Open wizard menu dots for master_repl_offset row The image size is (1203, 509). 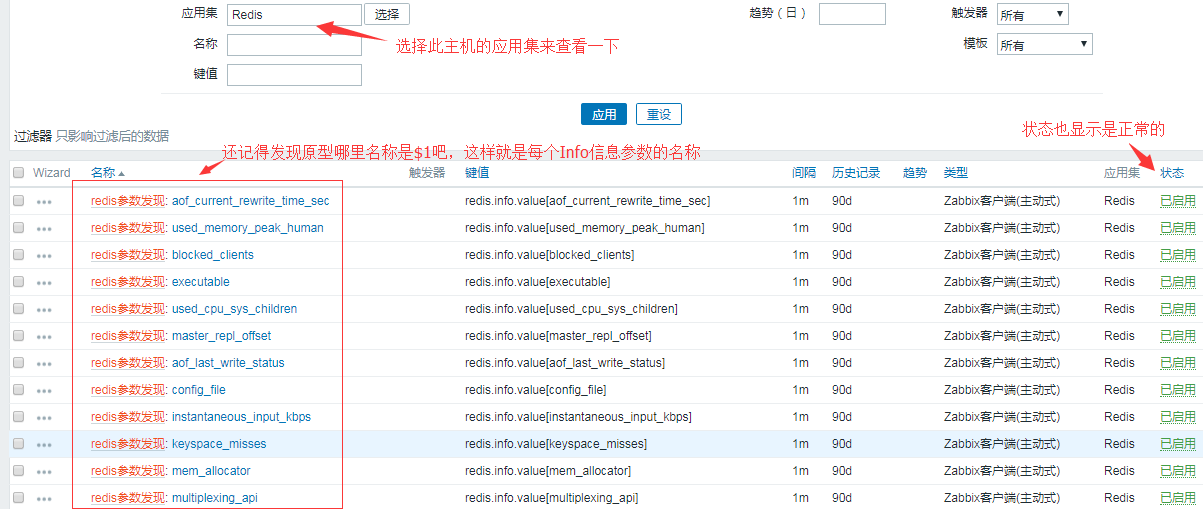tap(43, 336)
